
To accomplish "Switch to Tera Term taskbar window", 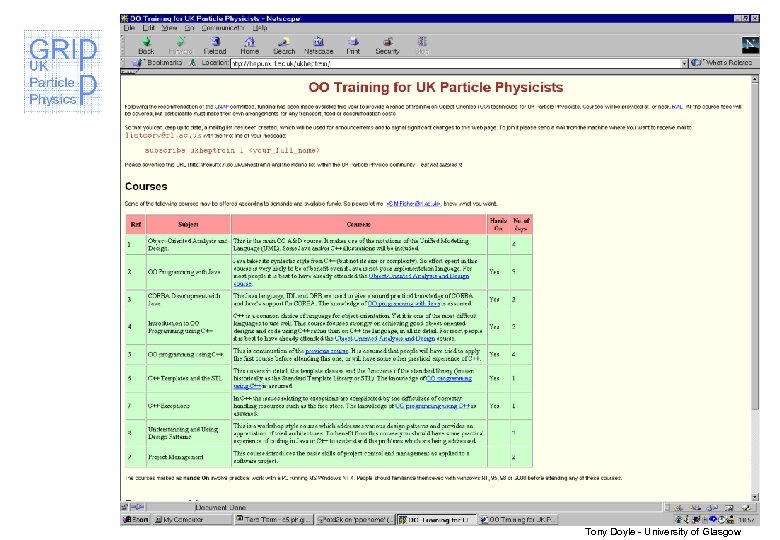I will click(274, 519).
